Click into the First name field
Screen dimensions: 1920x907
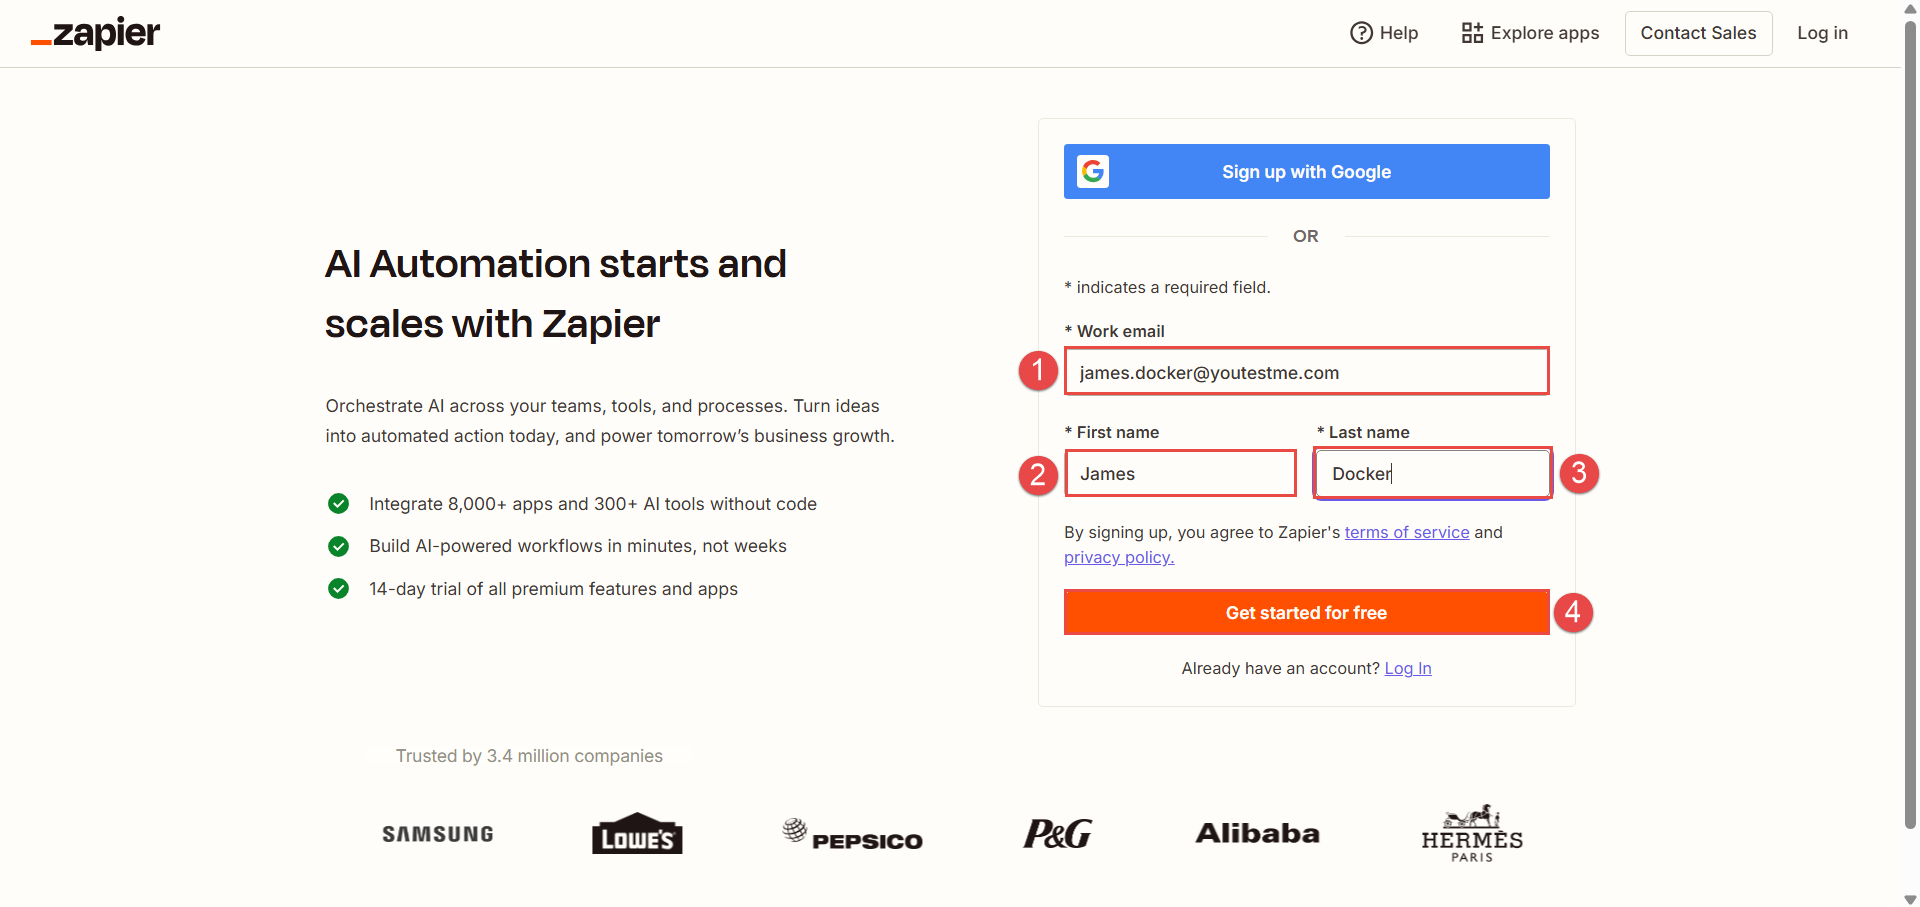(1181, 474)
